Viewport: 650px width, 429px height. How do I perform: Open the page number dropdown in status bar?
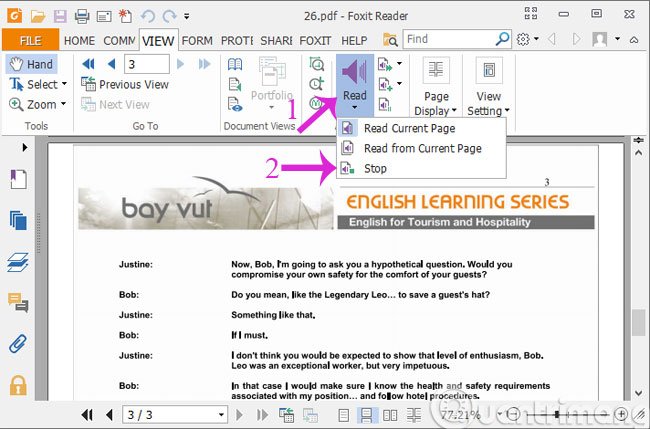pyautogui.click(x=221, y=414)
